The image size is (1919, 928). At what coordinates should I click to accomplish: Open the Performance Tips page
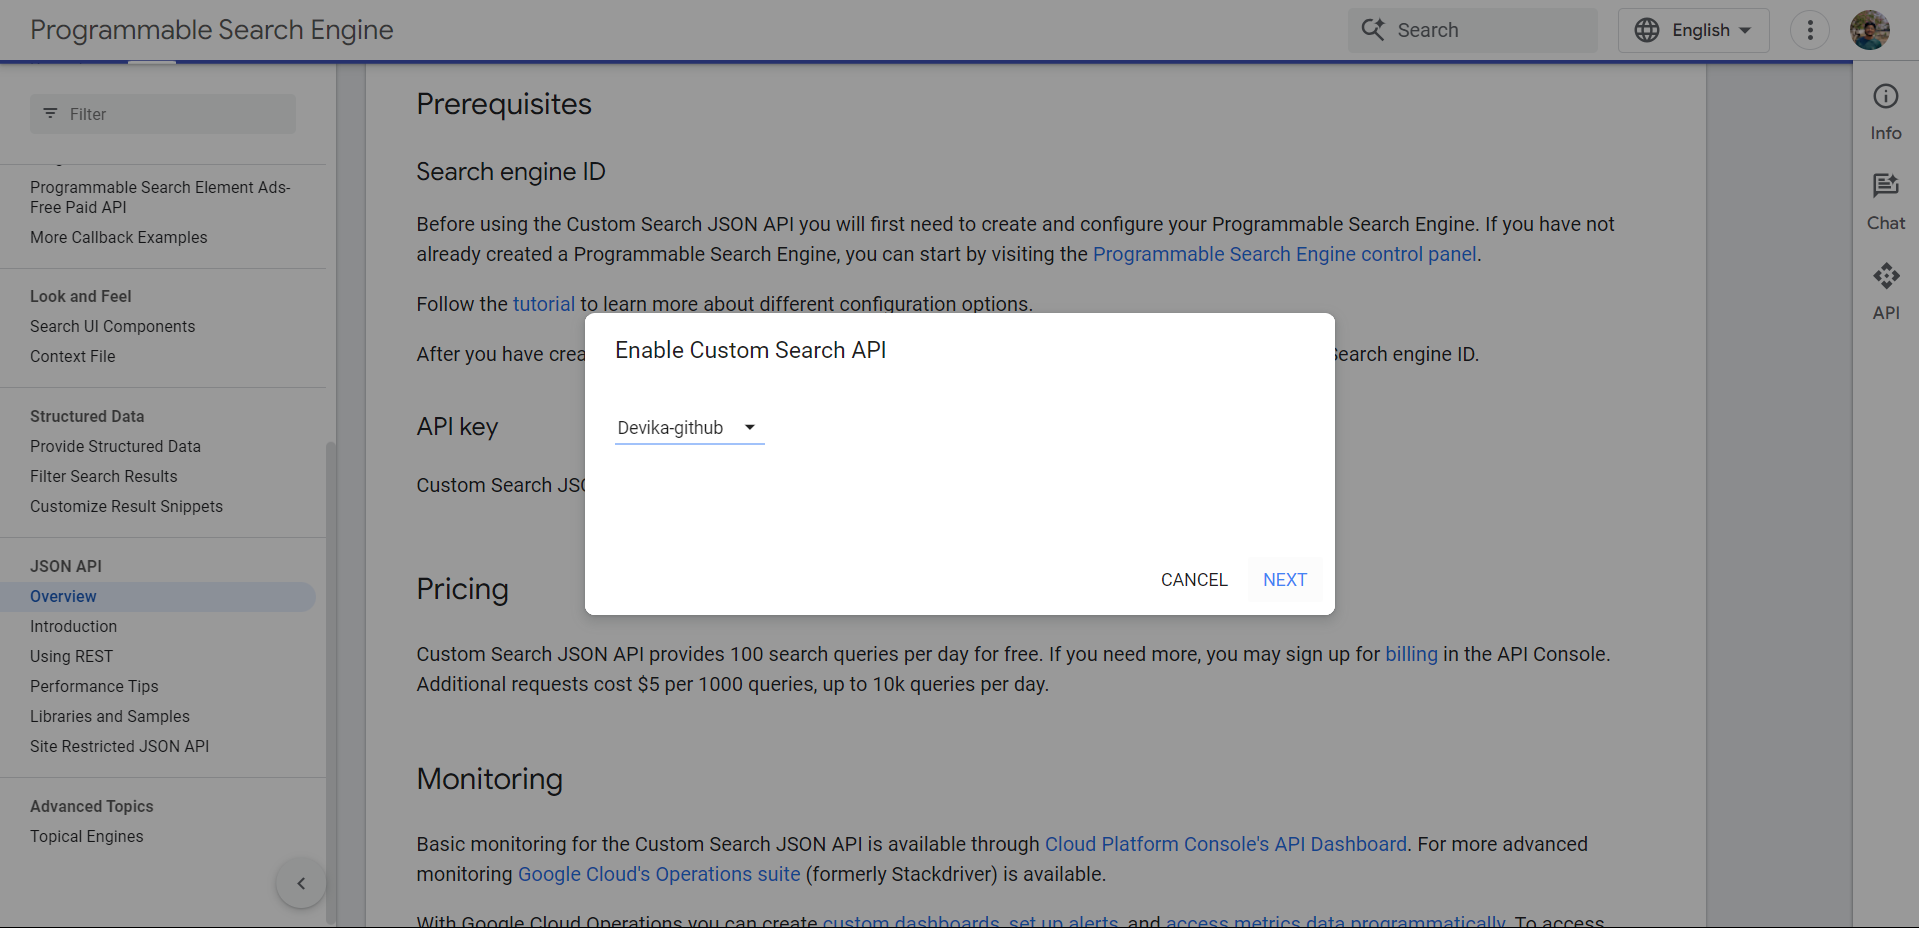pyautogui.click(x=95, y=686)
